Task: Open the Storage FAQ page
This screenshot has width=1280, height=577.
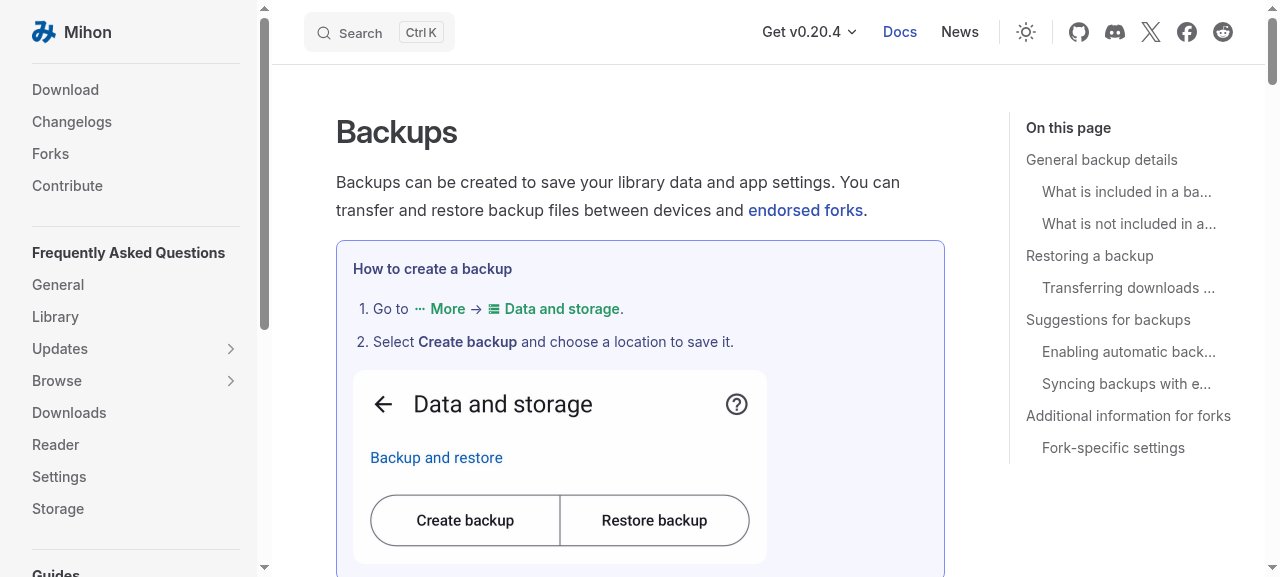Action: (x=58, y=509)
